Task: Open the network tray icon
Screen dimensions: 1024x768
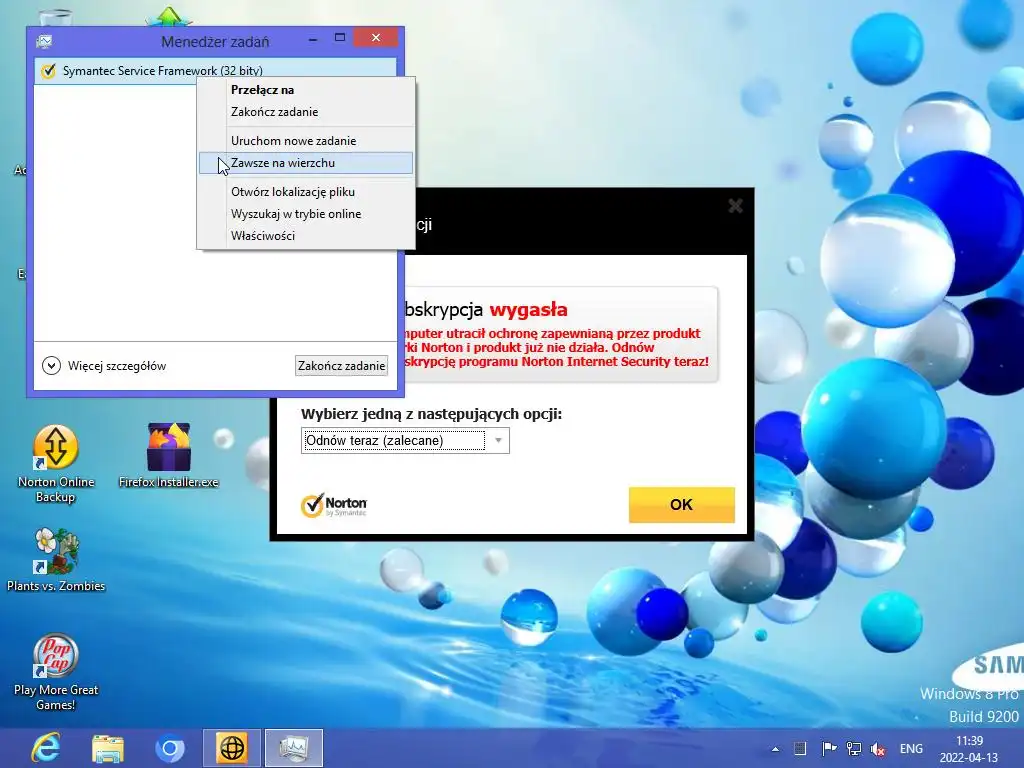Action: pos(854,748)
